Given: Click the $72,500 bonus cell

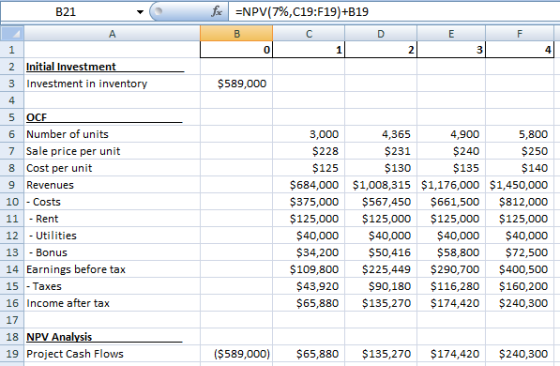Looking at the screenshot, I should pos(520,252).
